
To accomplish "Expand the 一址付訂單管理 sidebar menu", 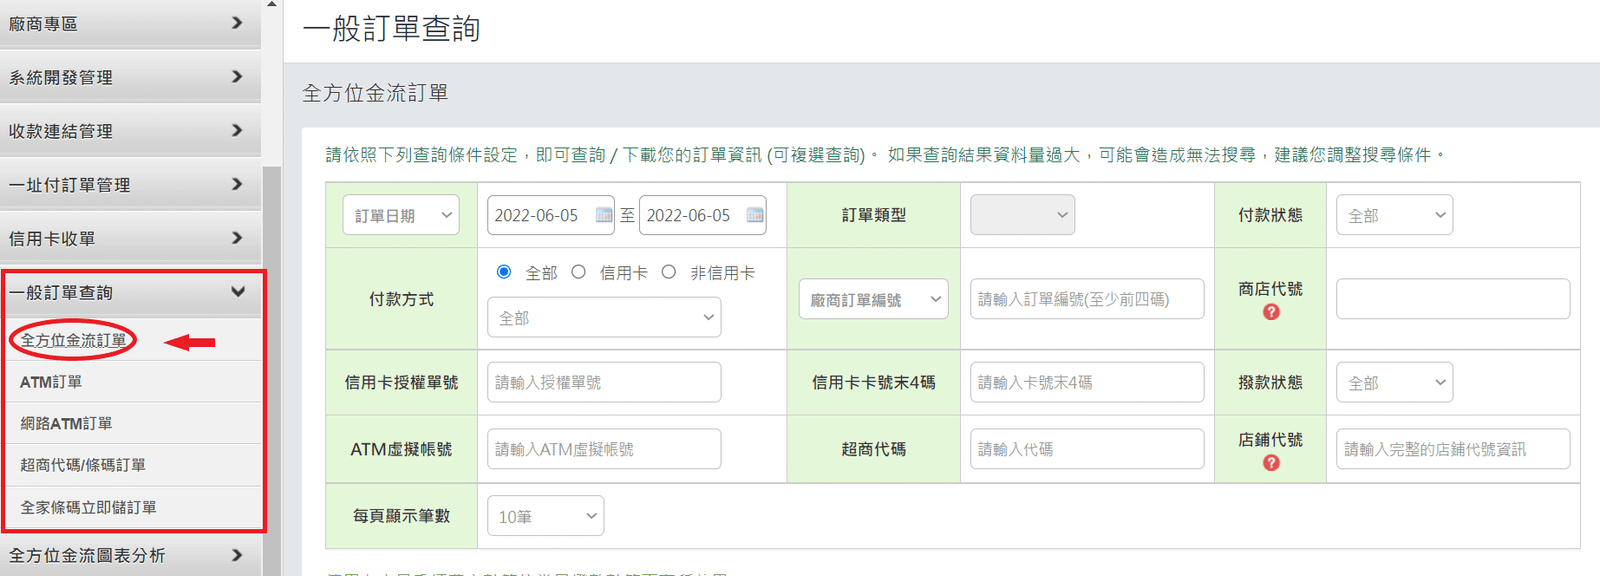I will tap(130, 185).
